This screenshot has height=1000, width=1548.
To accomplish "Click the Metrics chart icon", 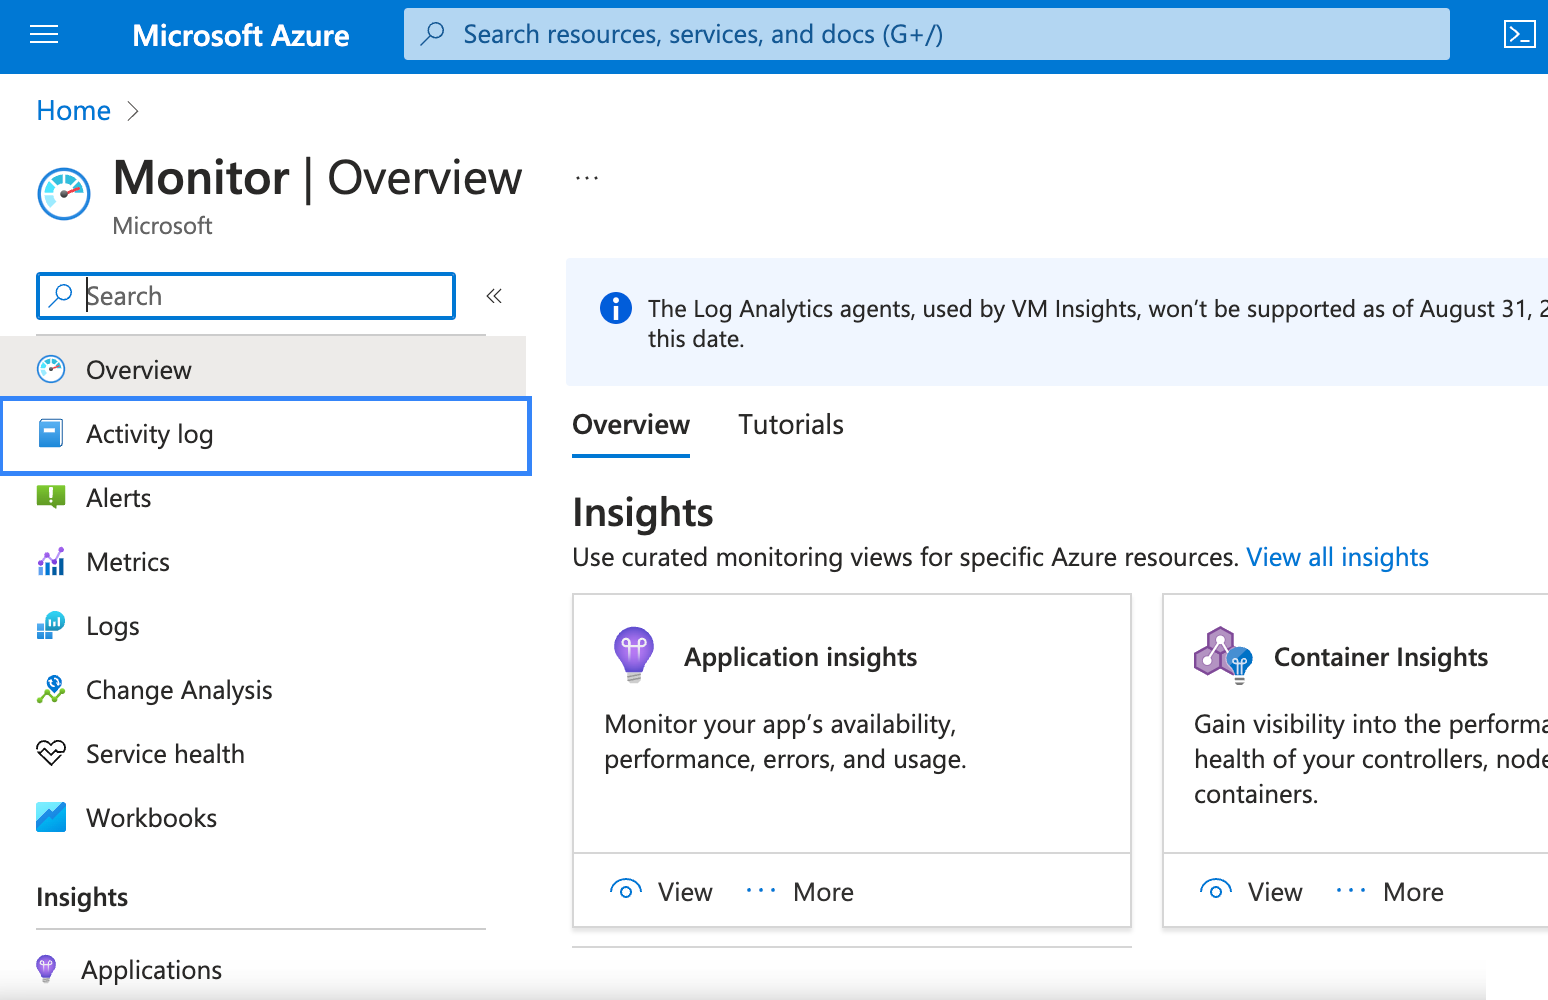I will click(51, 561).
